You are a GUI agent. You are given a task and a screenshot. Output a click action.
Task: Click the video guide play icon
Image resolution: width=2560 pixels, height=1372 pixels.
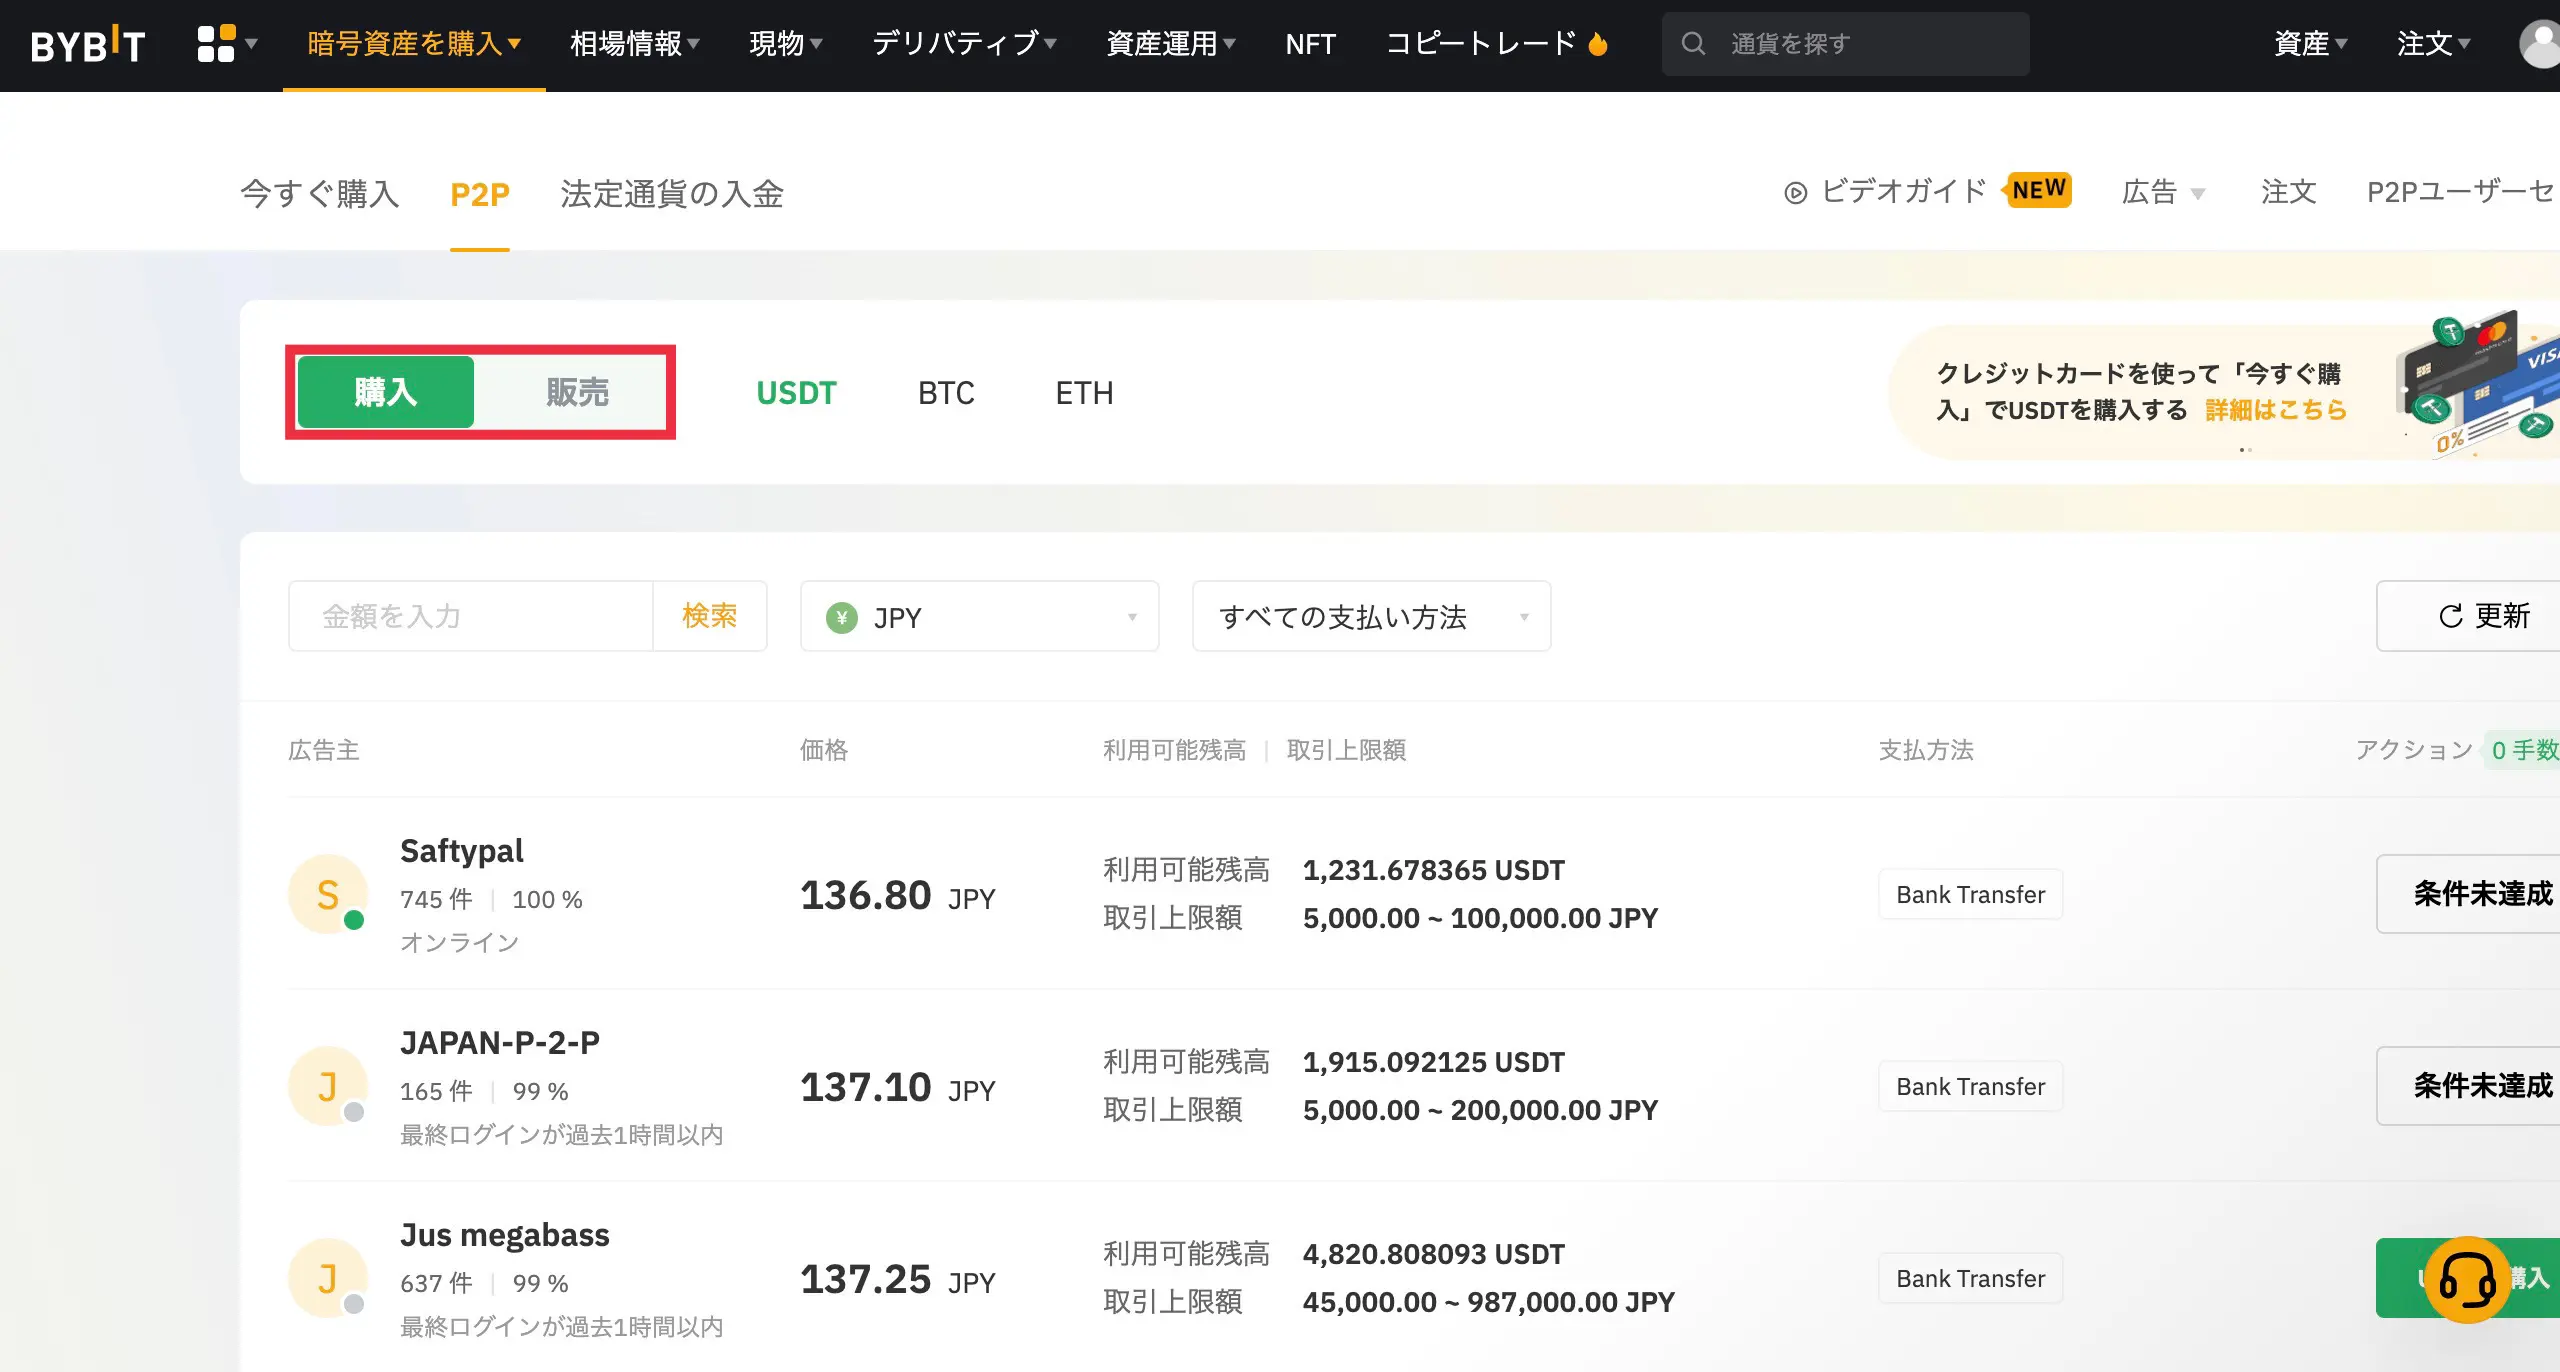[1796, 193]
